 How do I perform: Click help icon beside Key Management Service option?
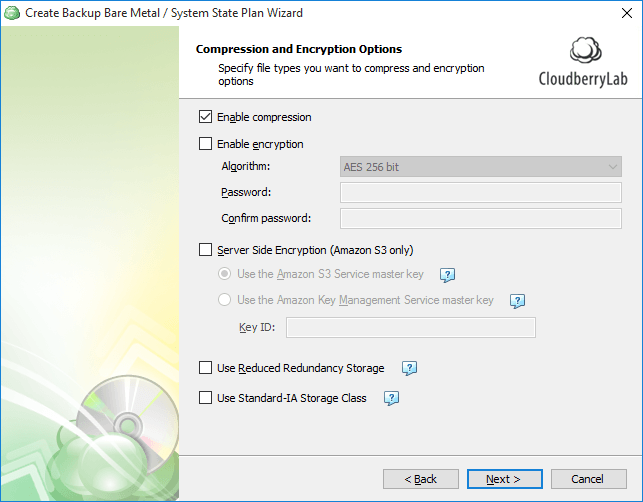pos(517,301)
